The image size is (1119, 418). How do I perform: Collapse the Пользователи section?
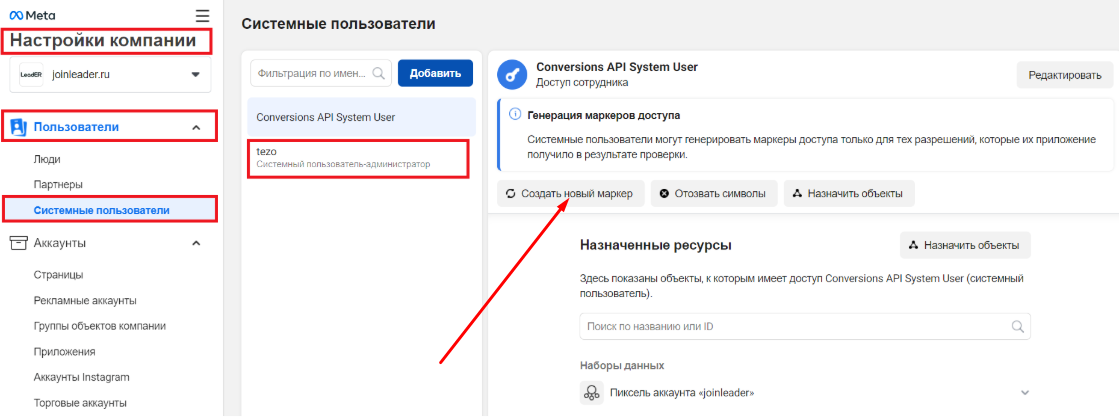196,127
